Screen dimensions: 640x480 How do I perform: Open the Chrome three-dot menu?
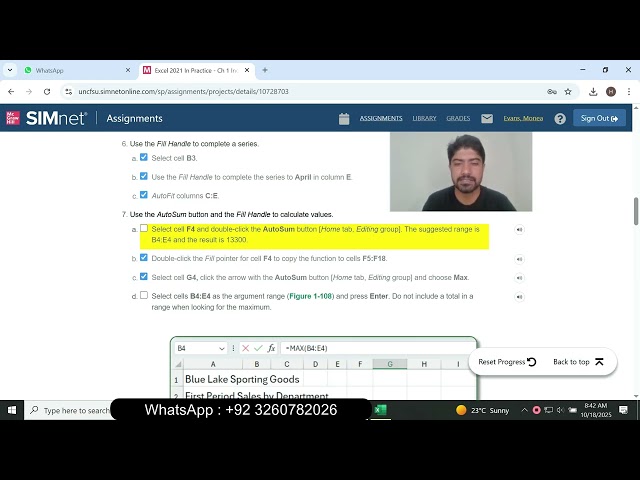(x=629, y=91)
